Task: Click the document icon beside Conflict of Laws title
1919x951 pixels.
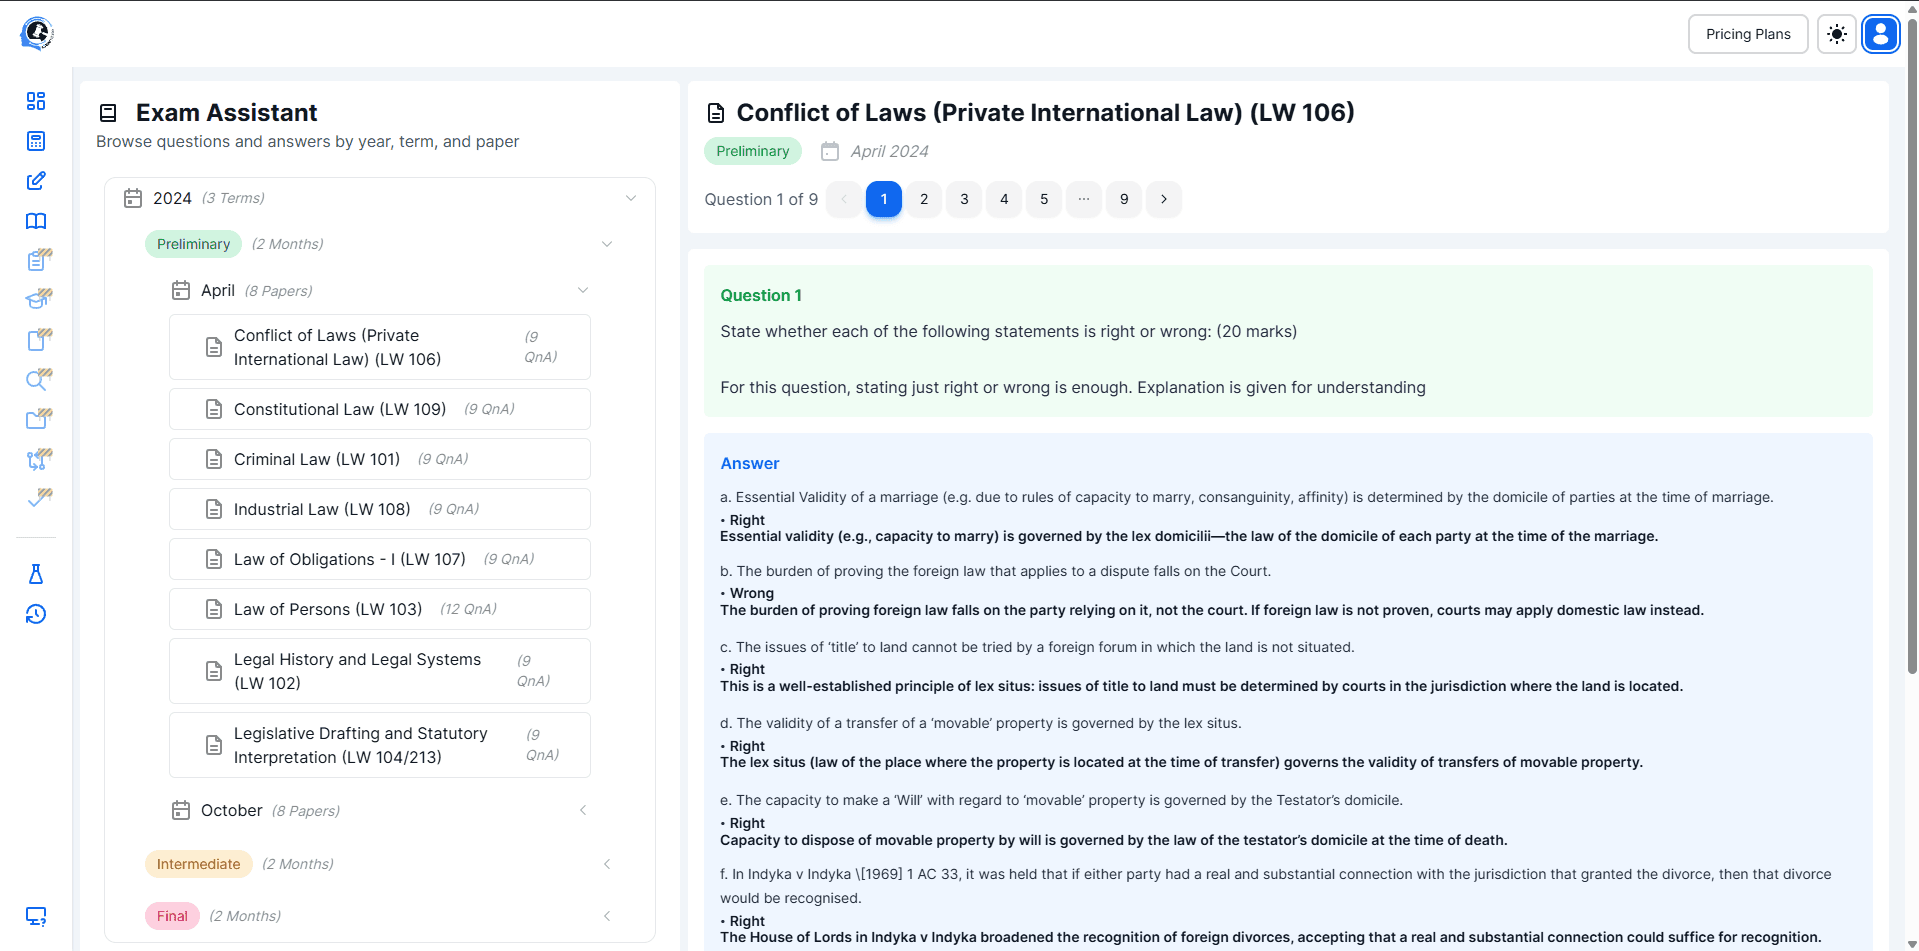Action: click(716, 113)
